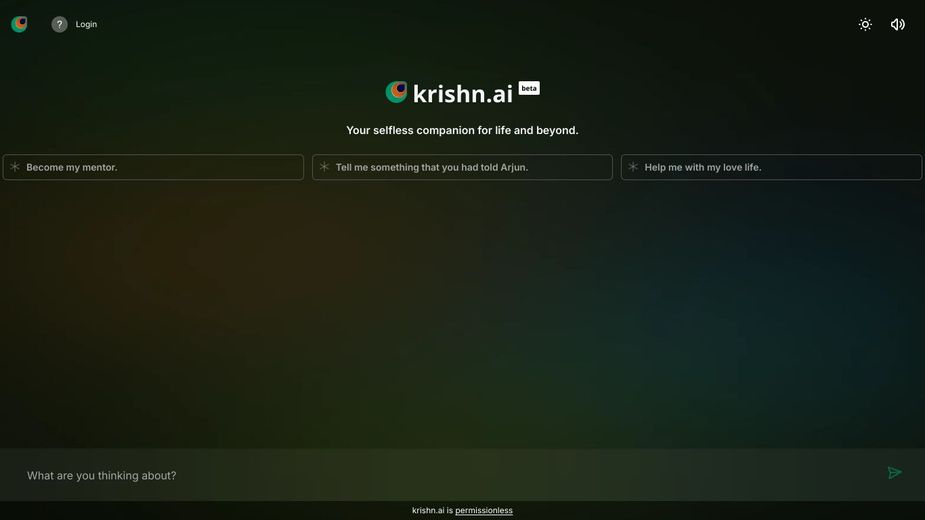
Task: Click the krishn.ai heading text
Action: tap(462, 94)
